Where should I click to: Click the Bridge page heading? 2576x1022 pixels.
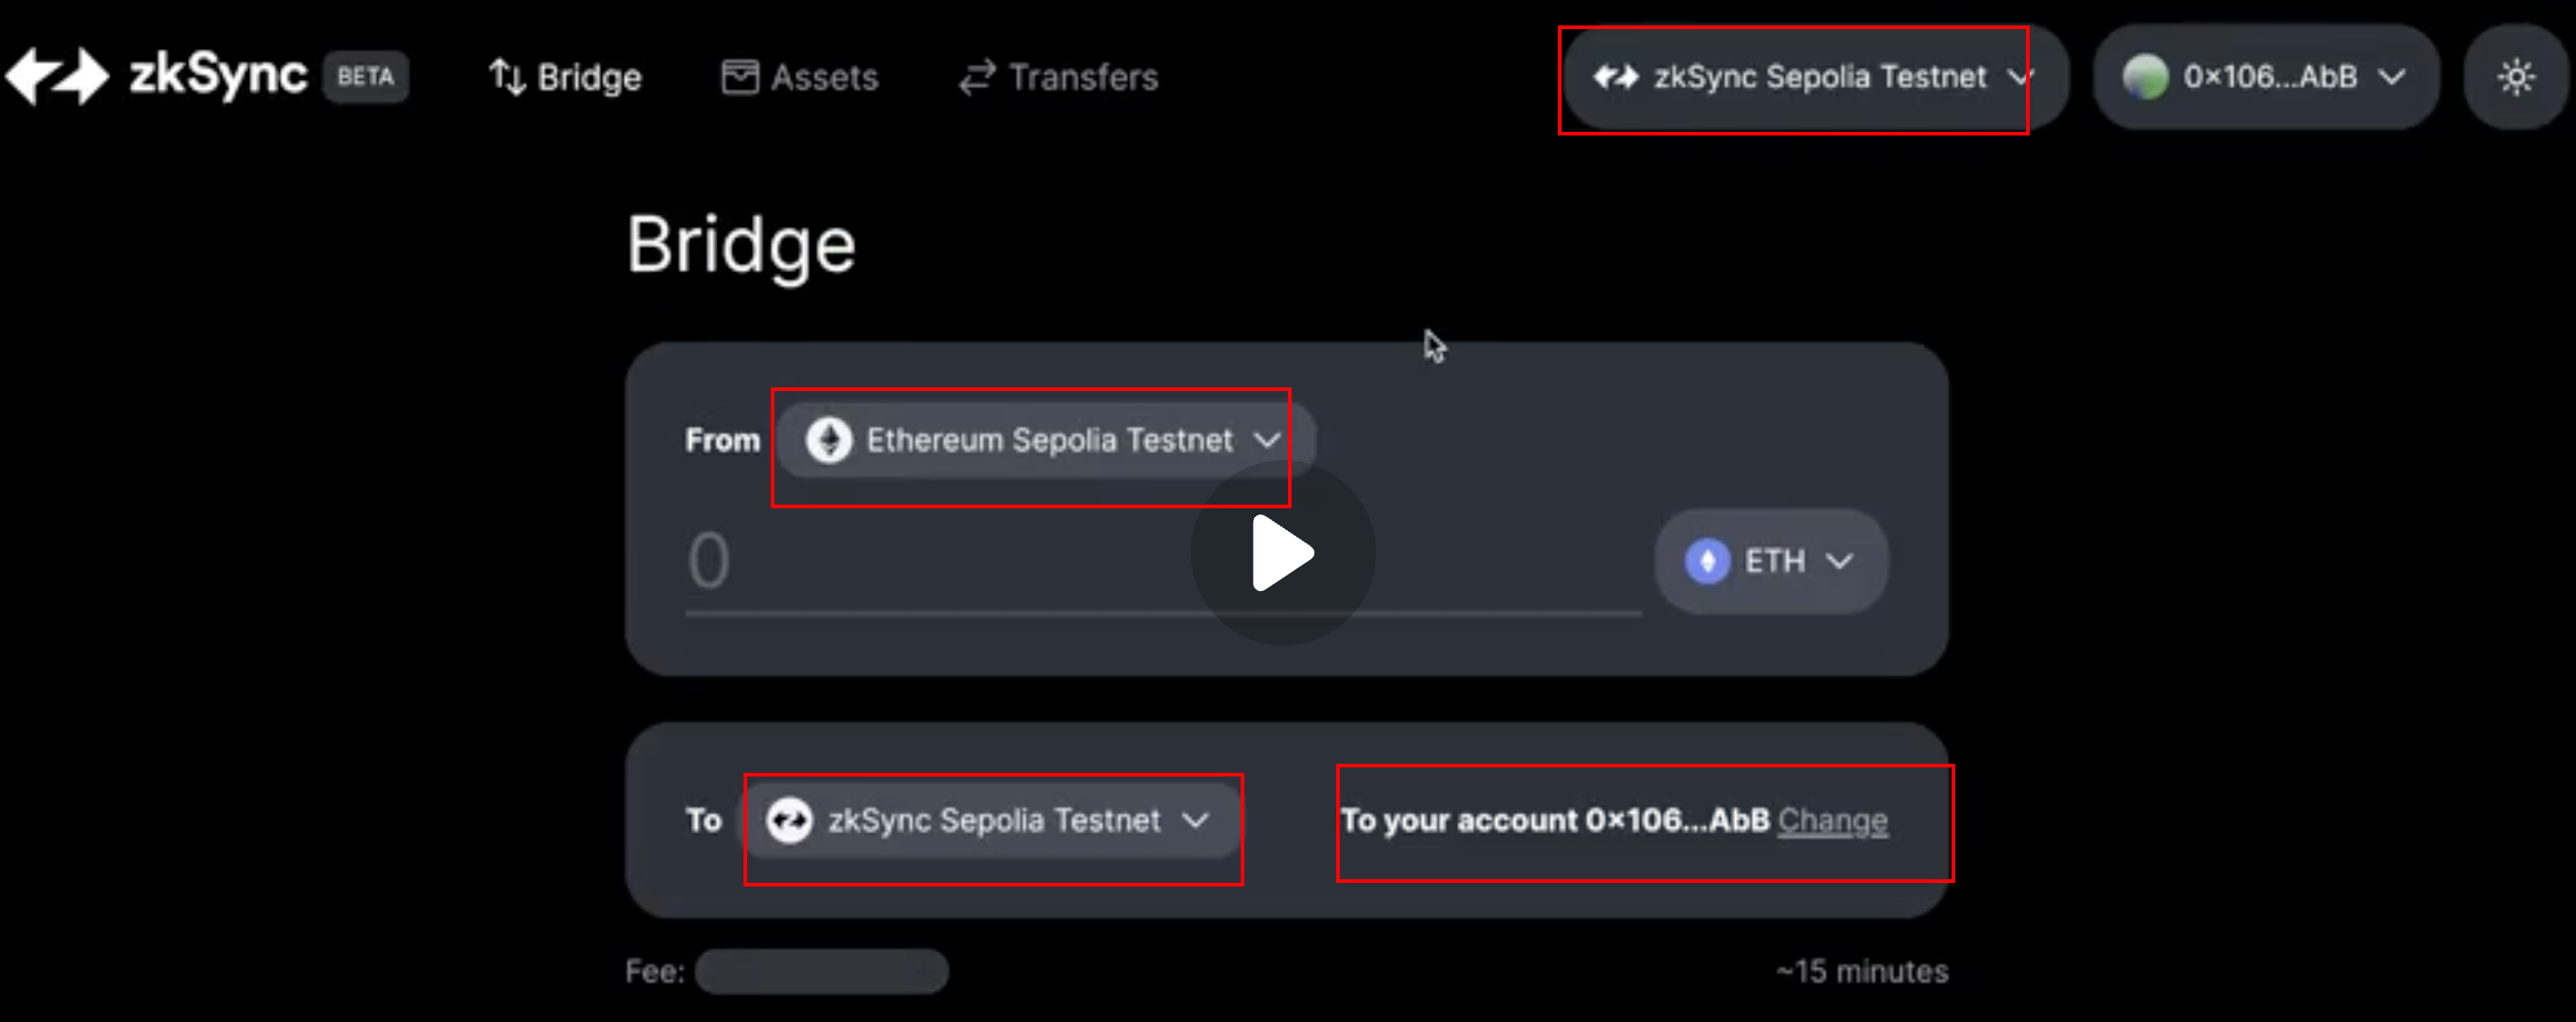click(x=741, y=246)
